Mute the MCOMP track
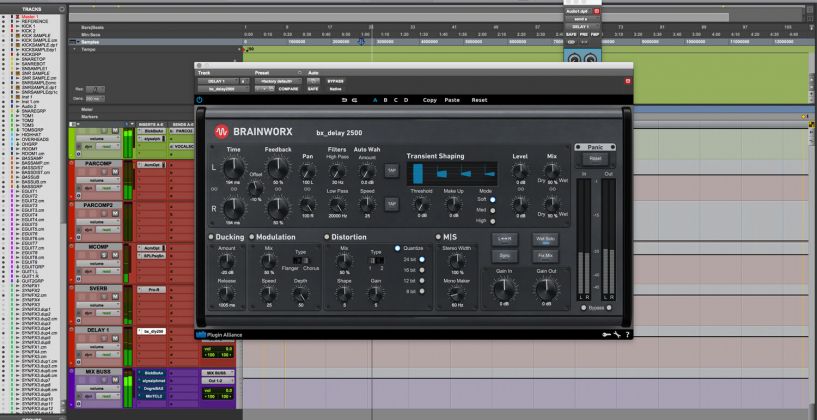 pyautogui.click(x=115, y=255)
